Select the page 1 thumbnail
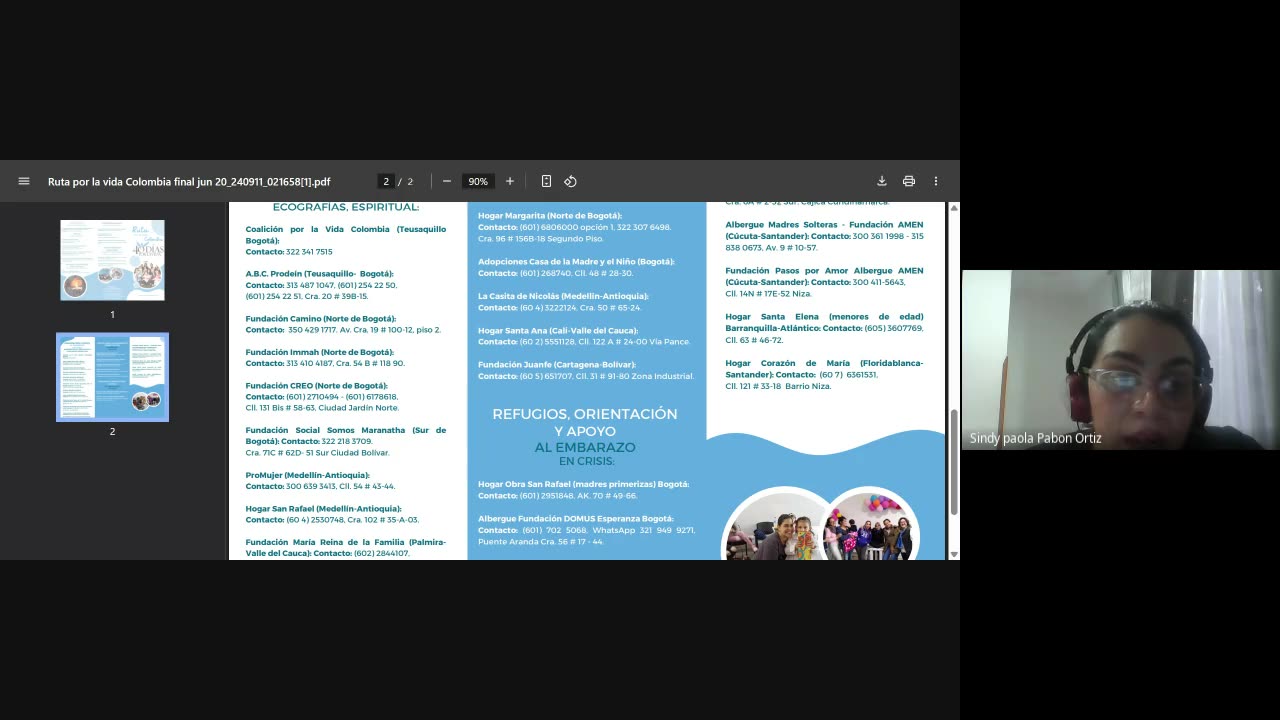Image resolution: width=1280 pixels, height=720 pixels. [112, 260]
